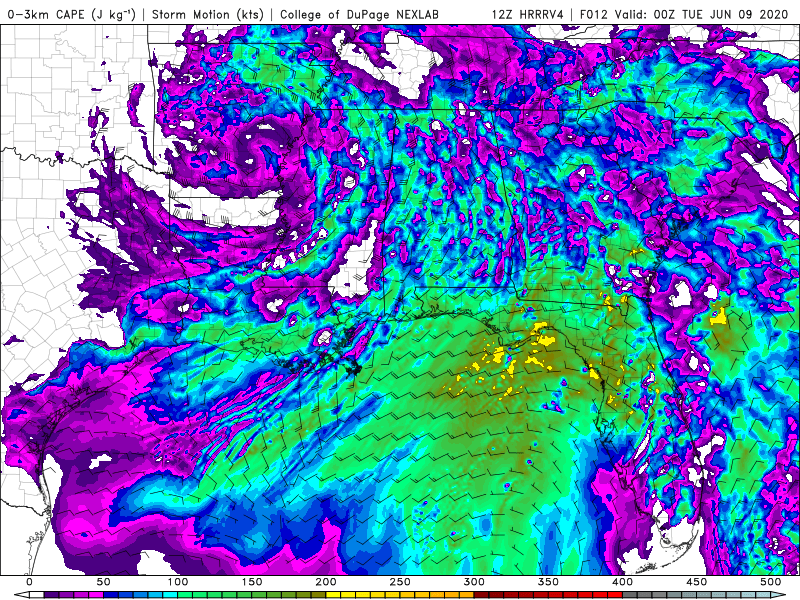
Task: Click the '12Z HRRRV4' model run text
Action: point(528,14)
